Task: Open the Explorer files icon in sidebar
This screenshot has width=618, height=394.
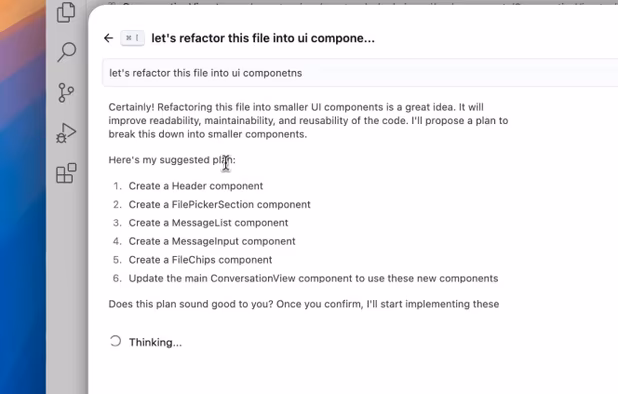Action: (66, 12)
